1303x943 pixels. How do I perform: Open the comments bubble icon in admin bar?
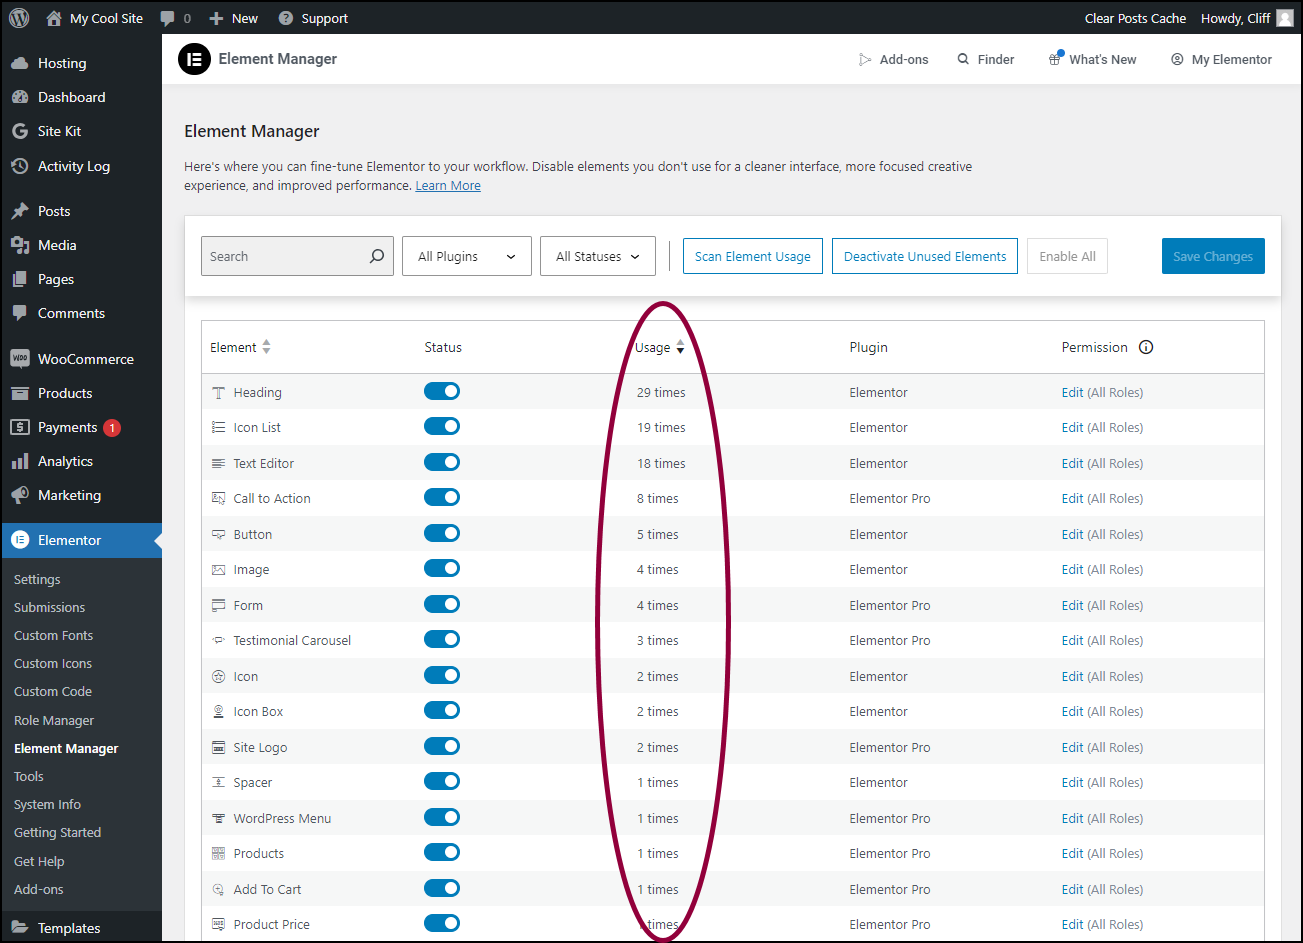tap(167, 18)
